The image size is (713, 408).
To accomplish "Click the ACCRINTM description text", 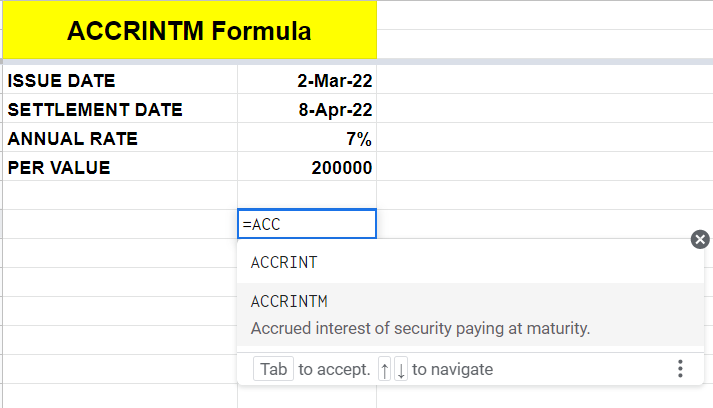I will (x=420, y=328).
